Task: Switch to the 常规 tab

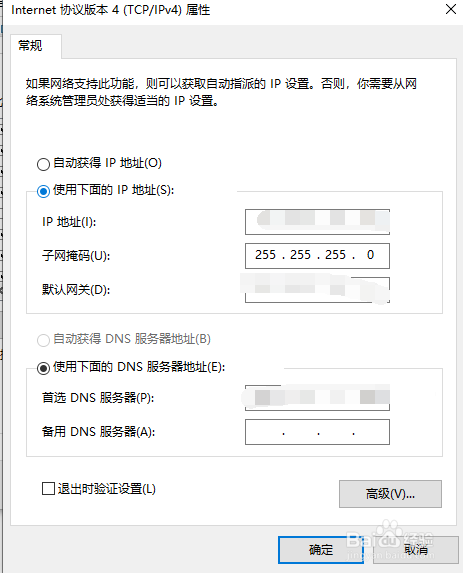Action: [31, 46]
